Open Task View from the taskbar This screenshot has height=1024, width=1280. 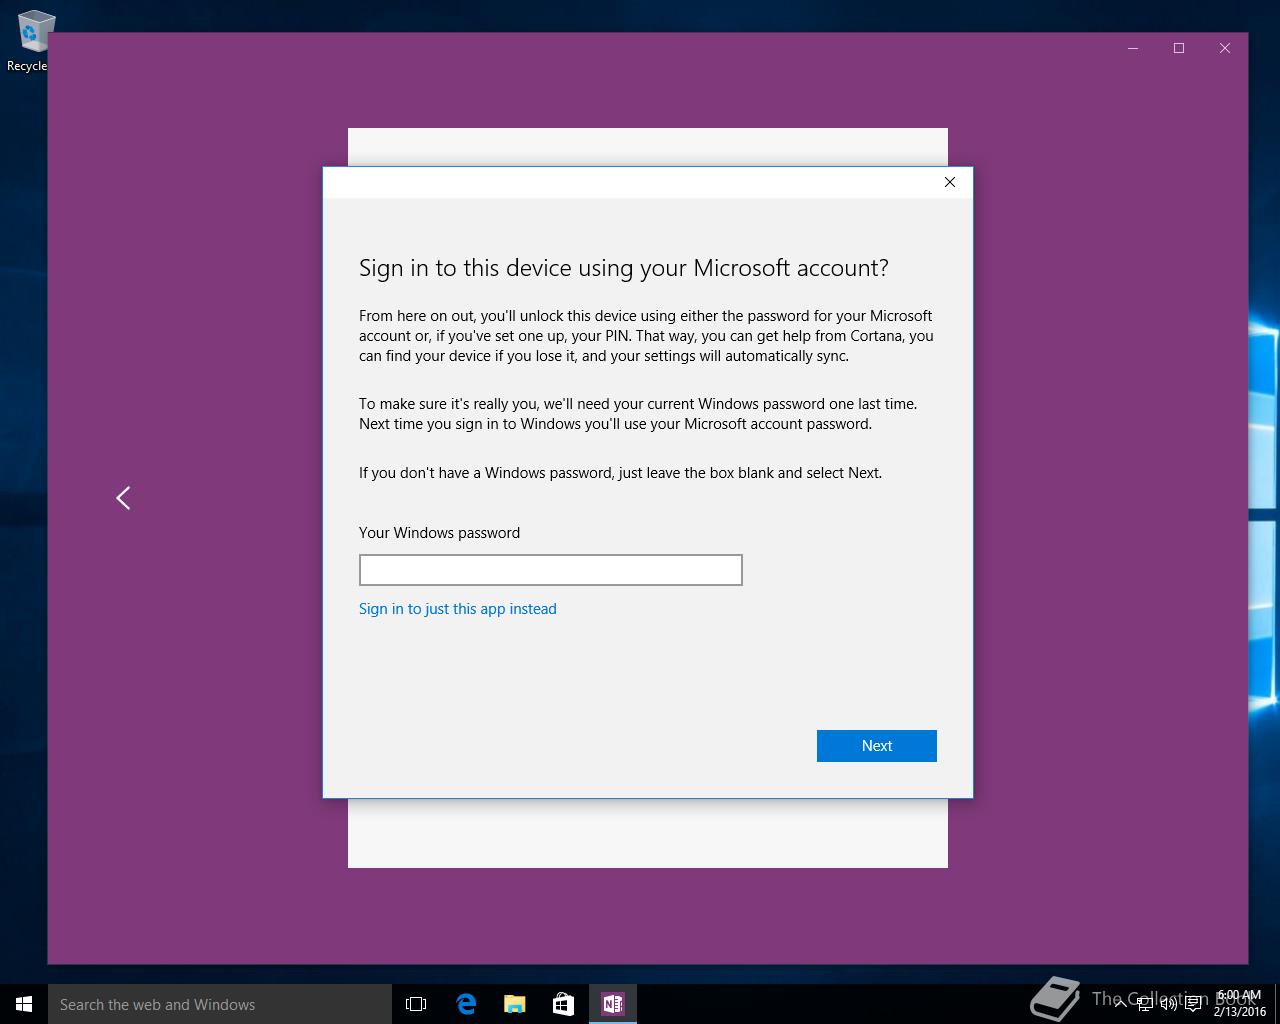point(416,1004)
